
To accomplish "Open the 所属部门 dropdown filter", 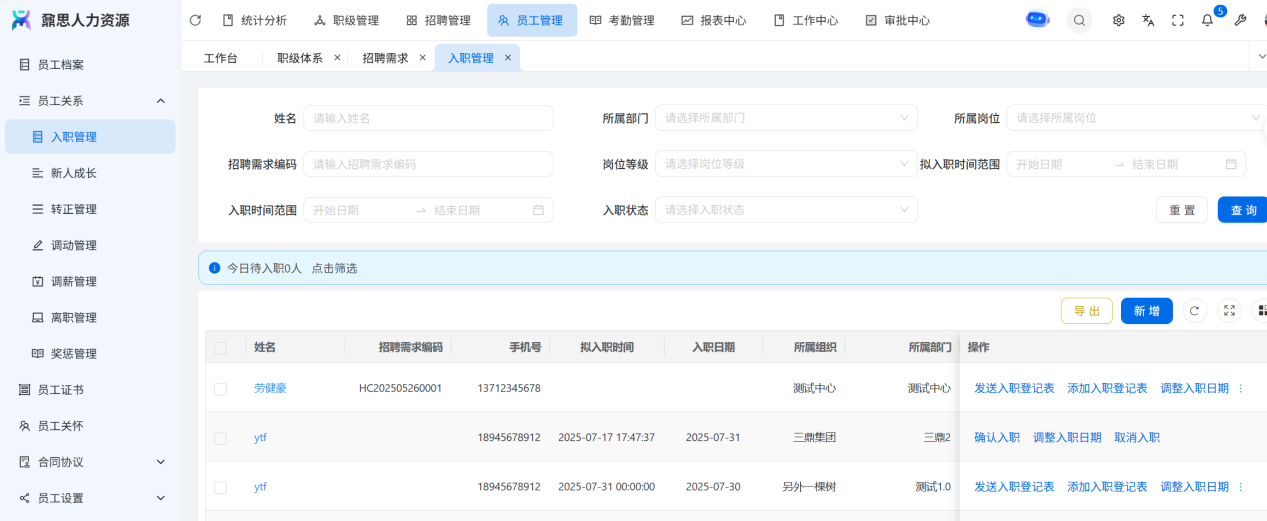I will point(786,118).
